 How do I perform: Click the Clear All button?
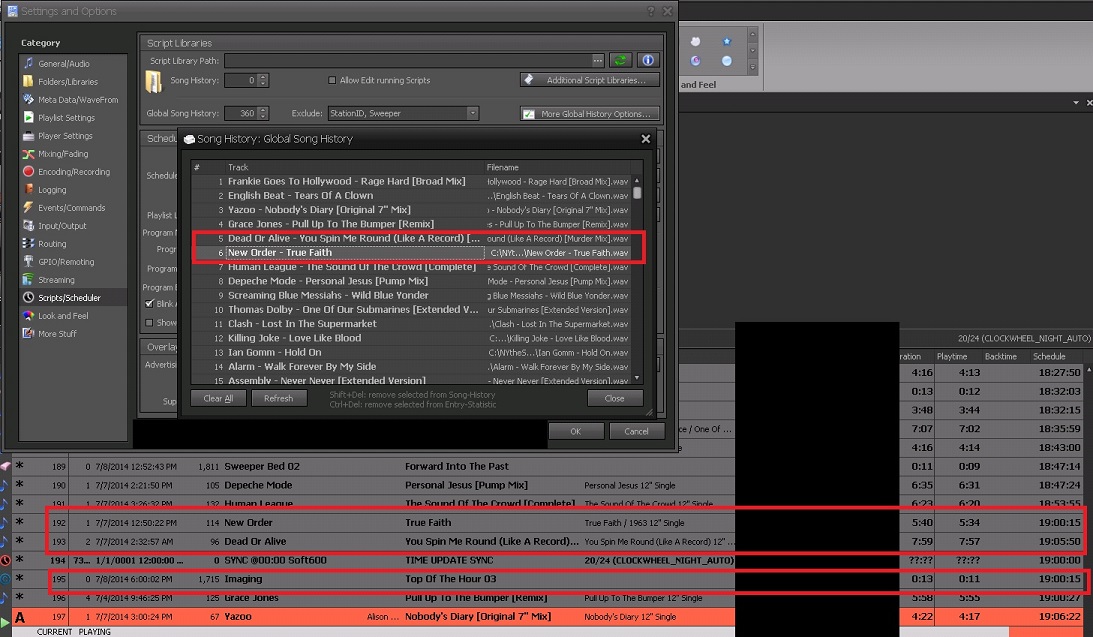tap(218, 398)
